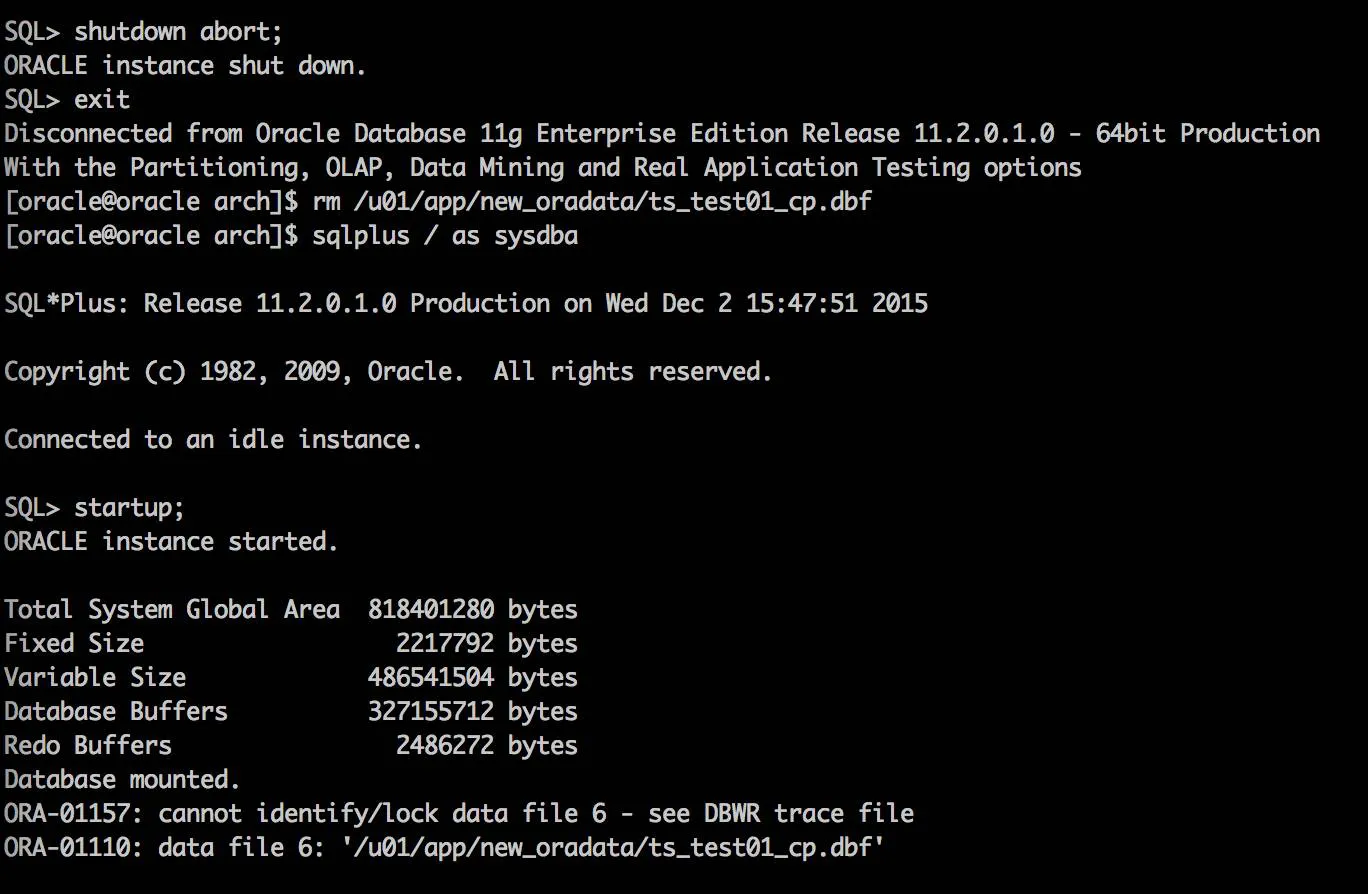Click the 'ORACLE instance started.' line

pos(171,542)
